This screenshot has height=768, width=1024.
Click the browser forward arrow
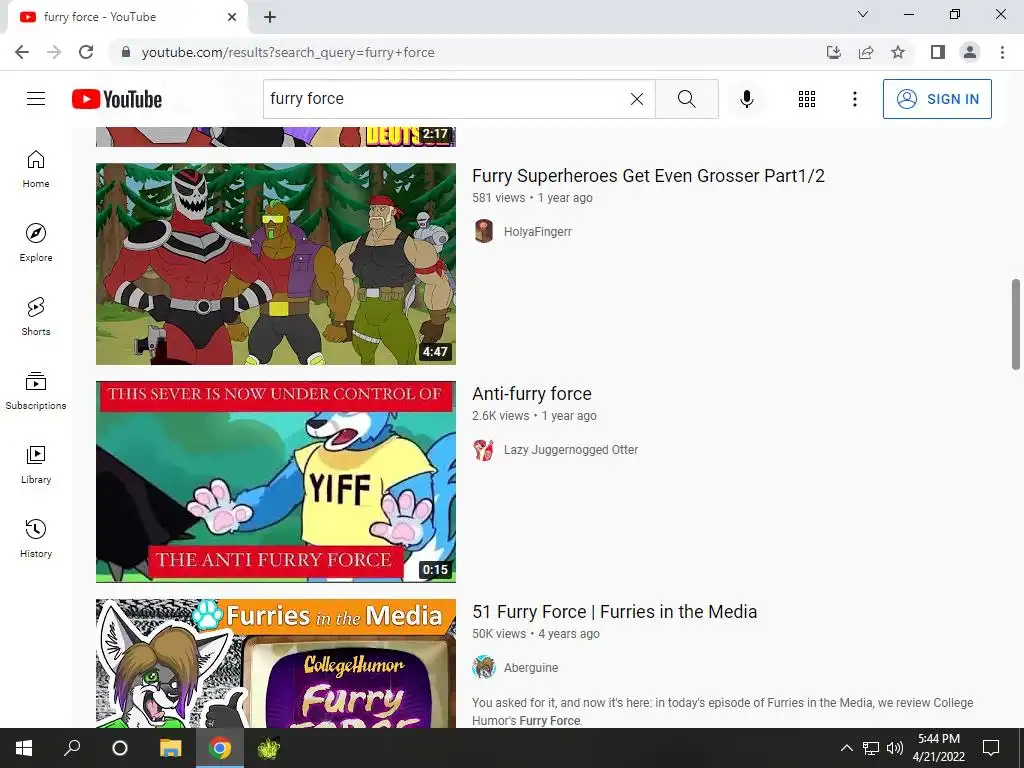pyautogui.click(x=54, y=52)
